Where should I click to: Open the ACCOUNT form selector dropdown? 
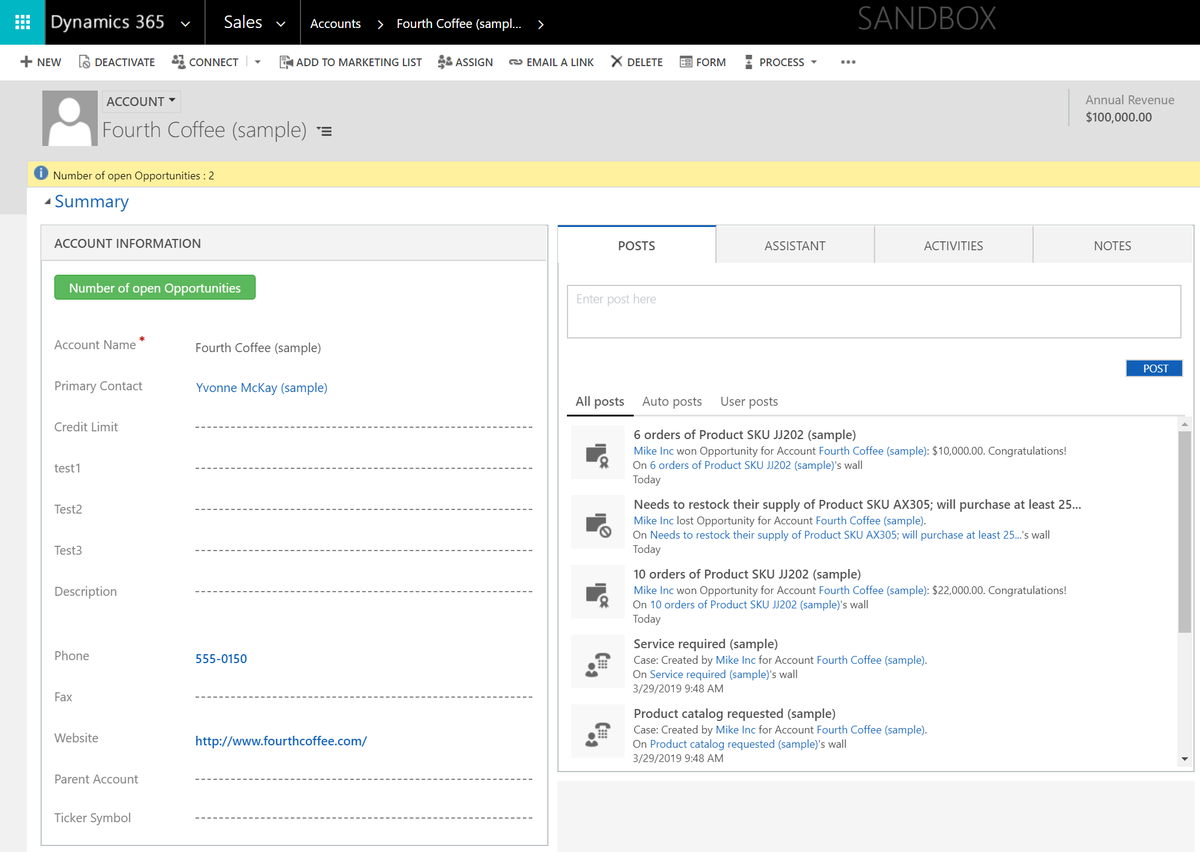141,101
